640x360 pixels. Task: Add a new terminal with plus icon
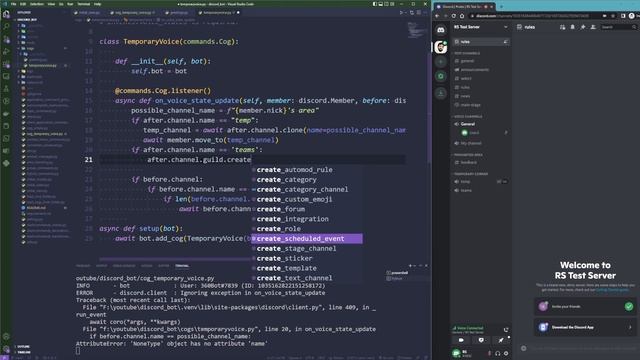(410, 266)
